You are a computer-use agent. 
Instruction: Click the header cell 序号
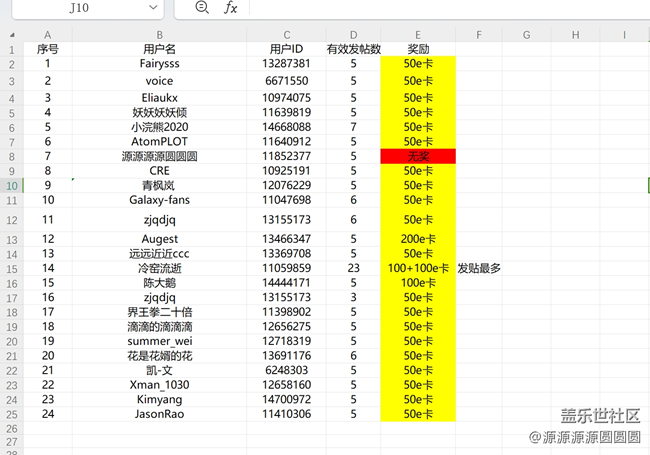[48, 49]
